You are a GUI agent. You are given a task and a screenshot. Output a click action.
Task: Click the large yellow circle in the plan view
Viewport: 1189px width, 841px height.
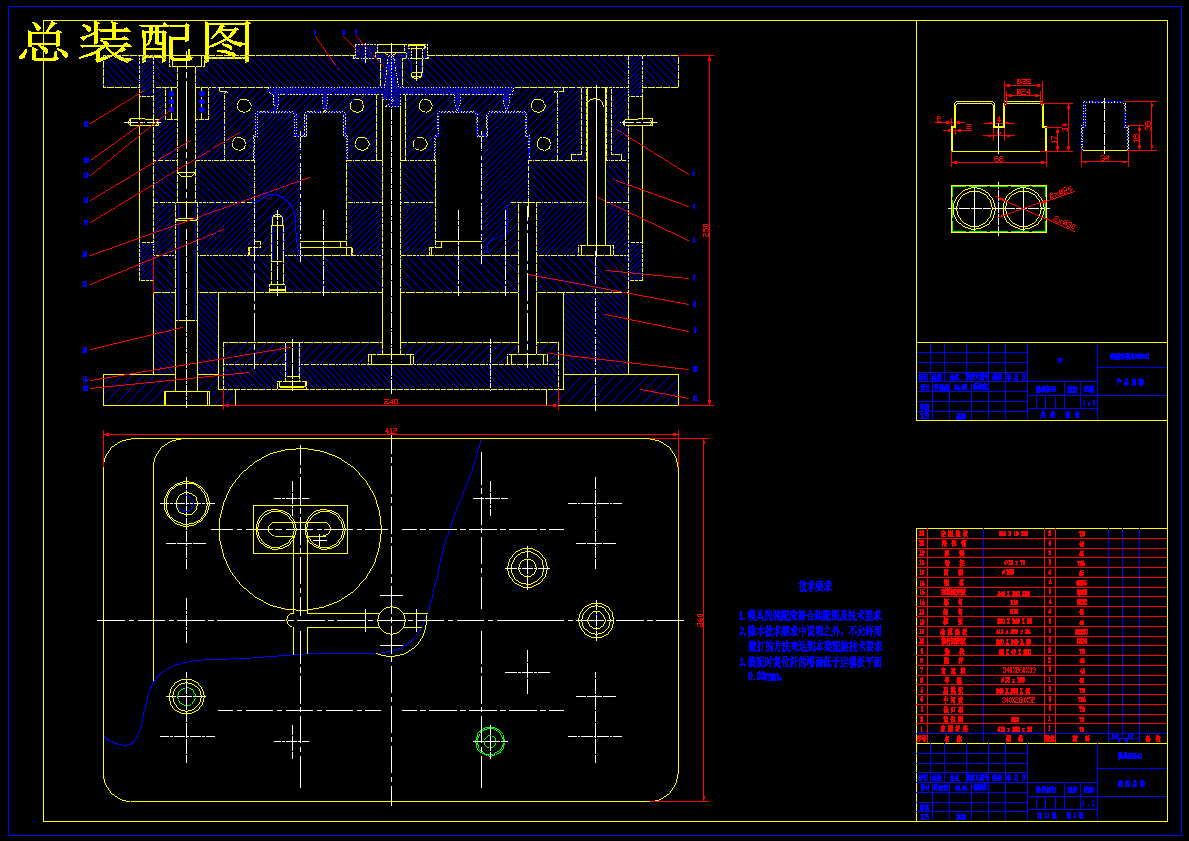300,529
